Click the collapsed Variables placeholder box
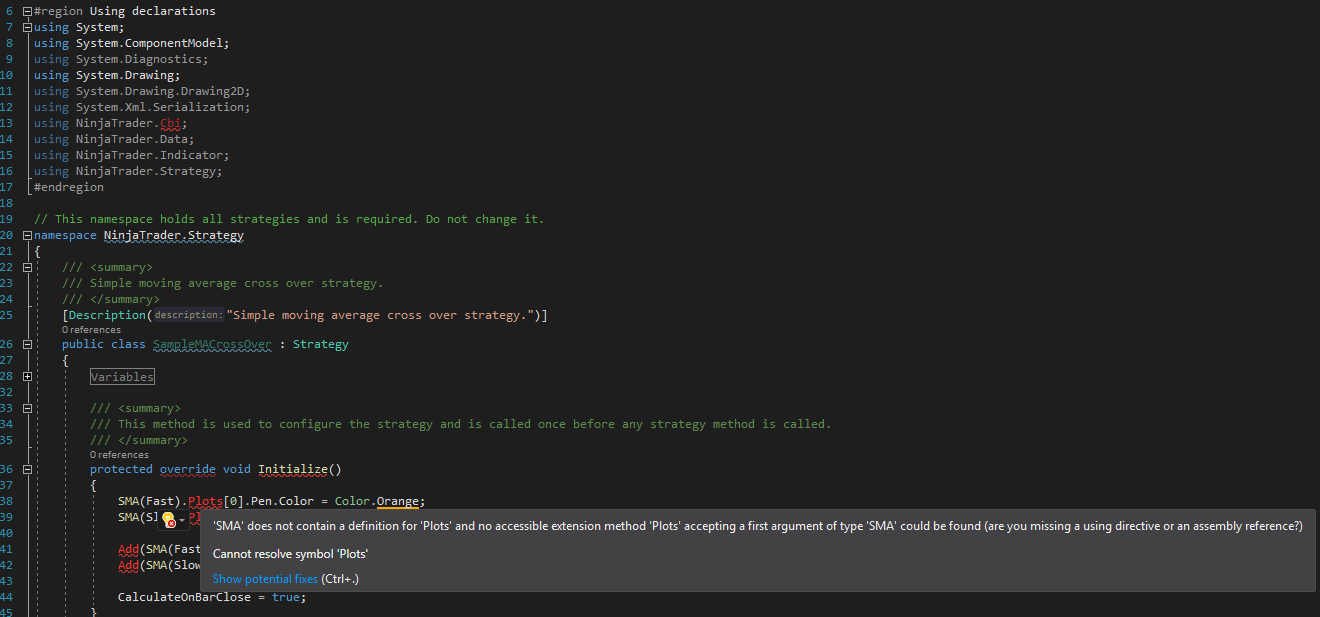Viewport: 1320px width, 617px height. (122, 377)
